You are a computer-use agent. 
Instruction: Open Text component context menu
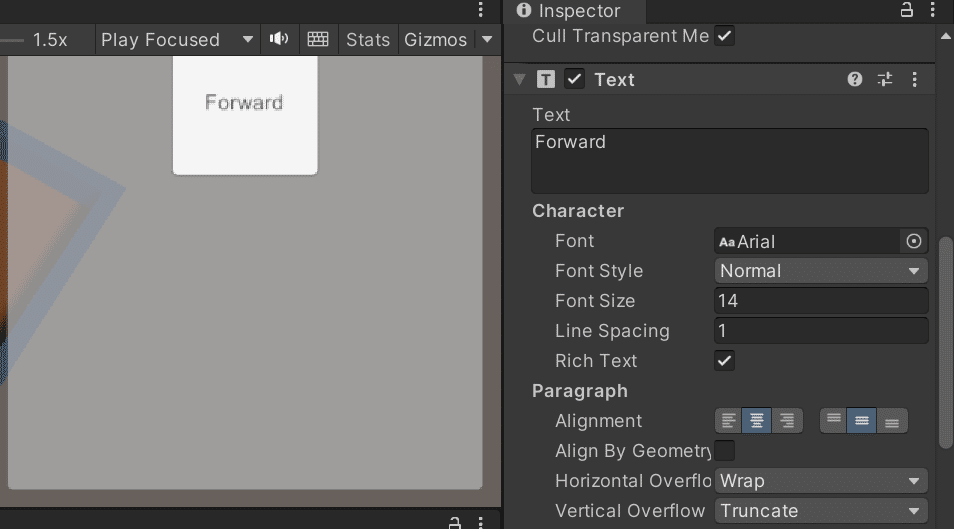pyautogui.click(x=915, y=80)
